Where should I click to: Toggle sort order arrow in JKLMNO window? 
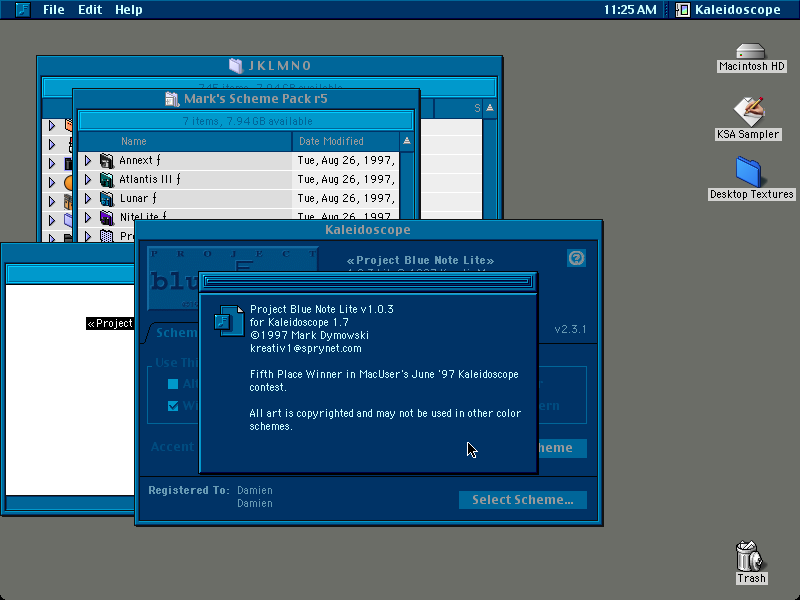490,108
